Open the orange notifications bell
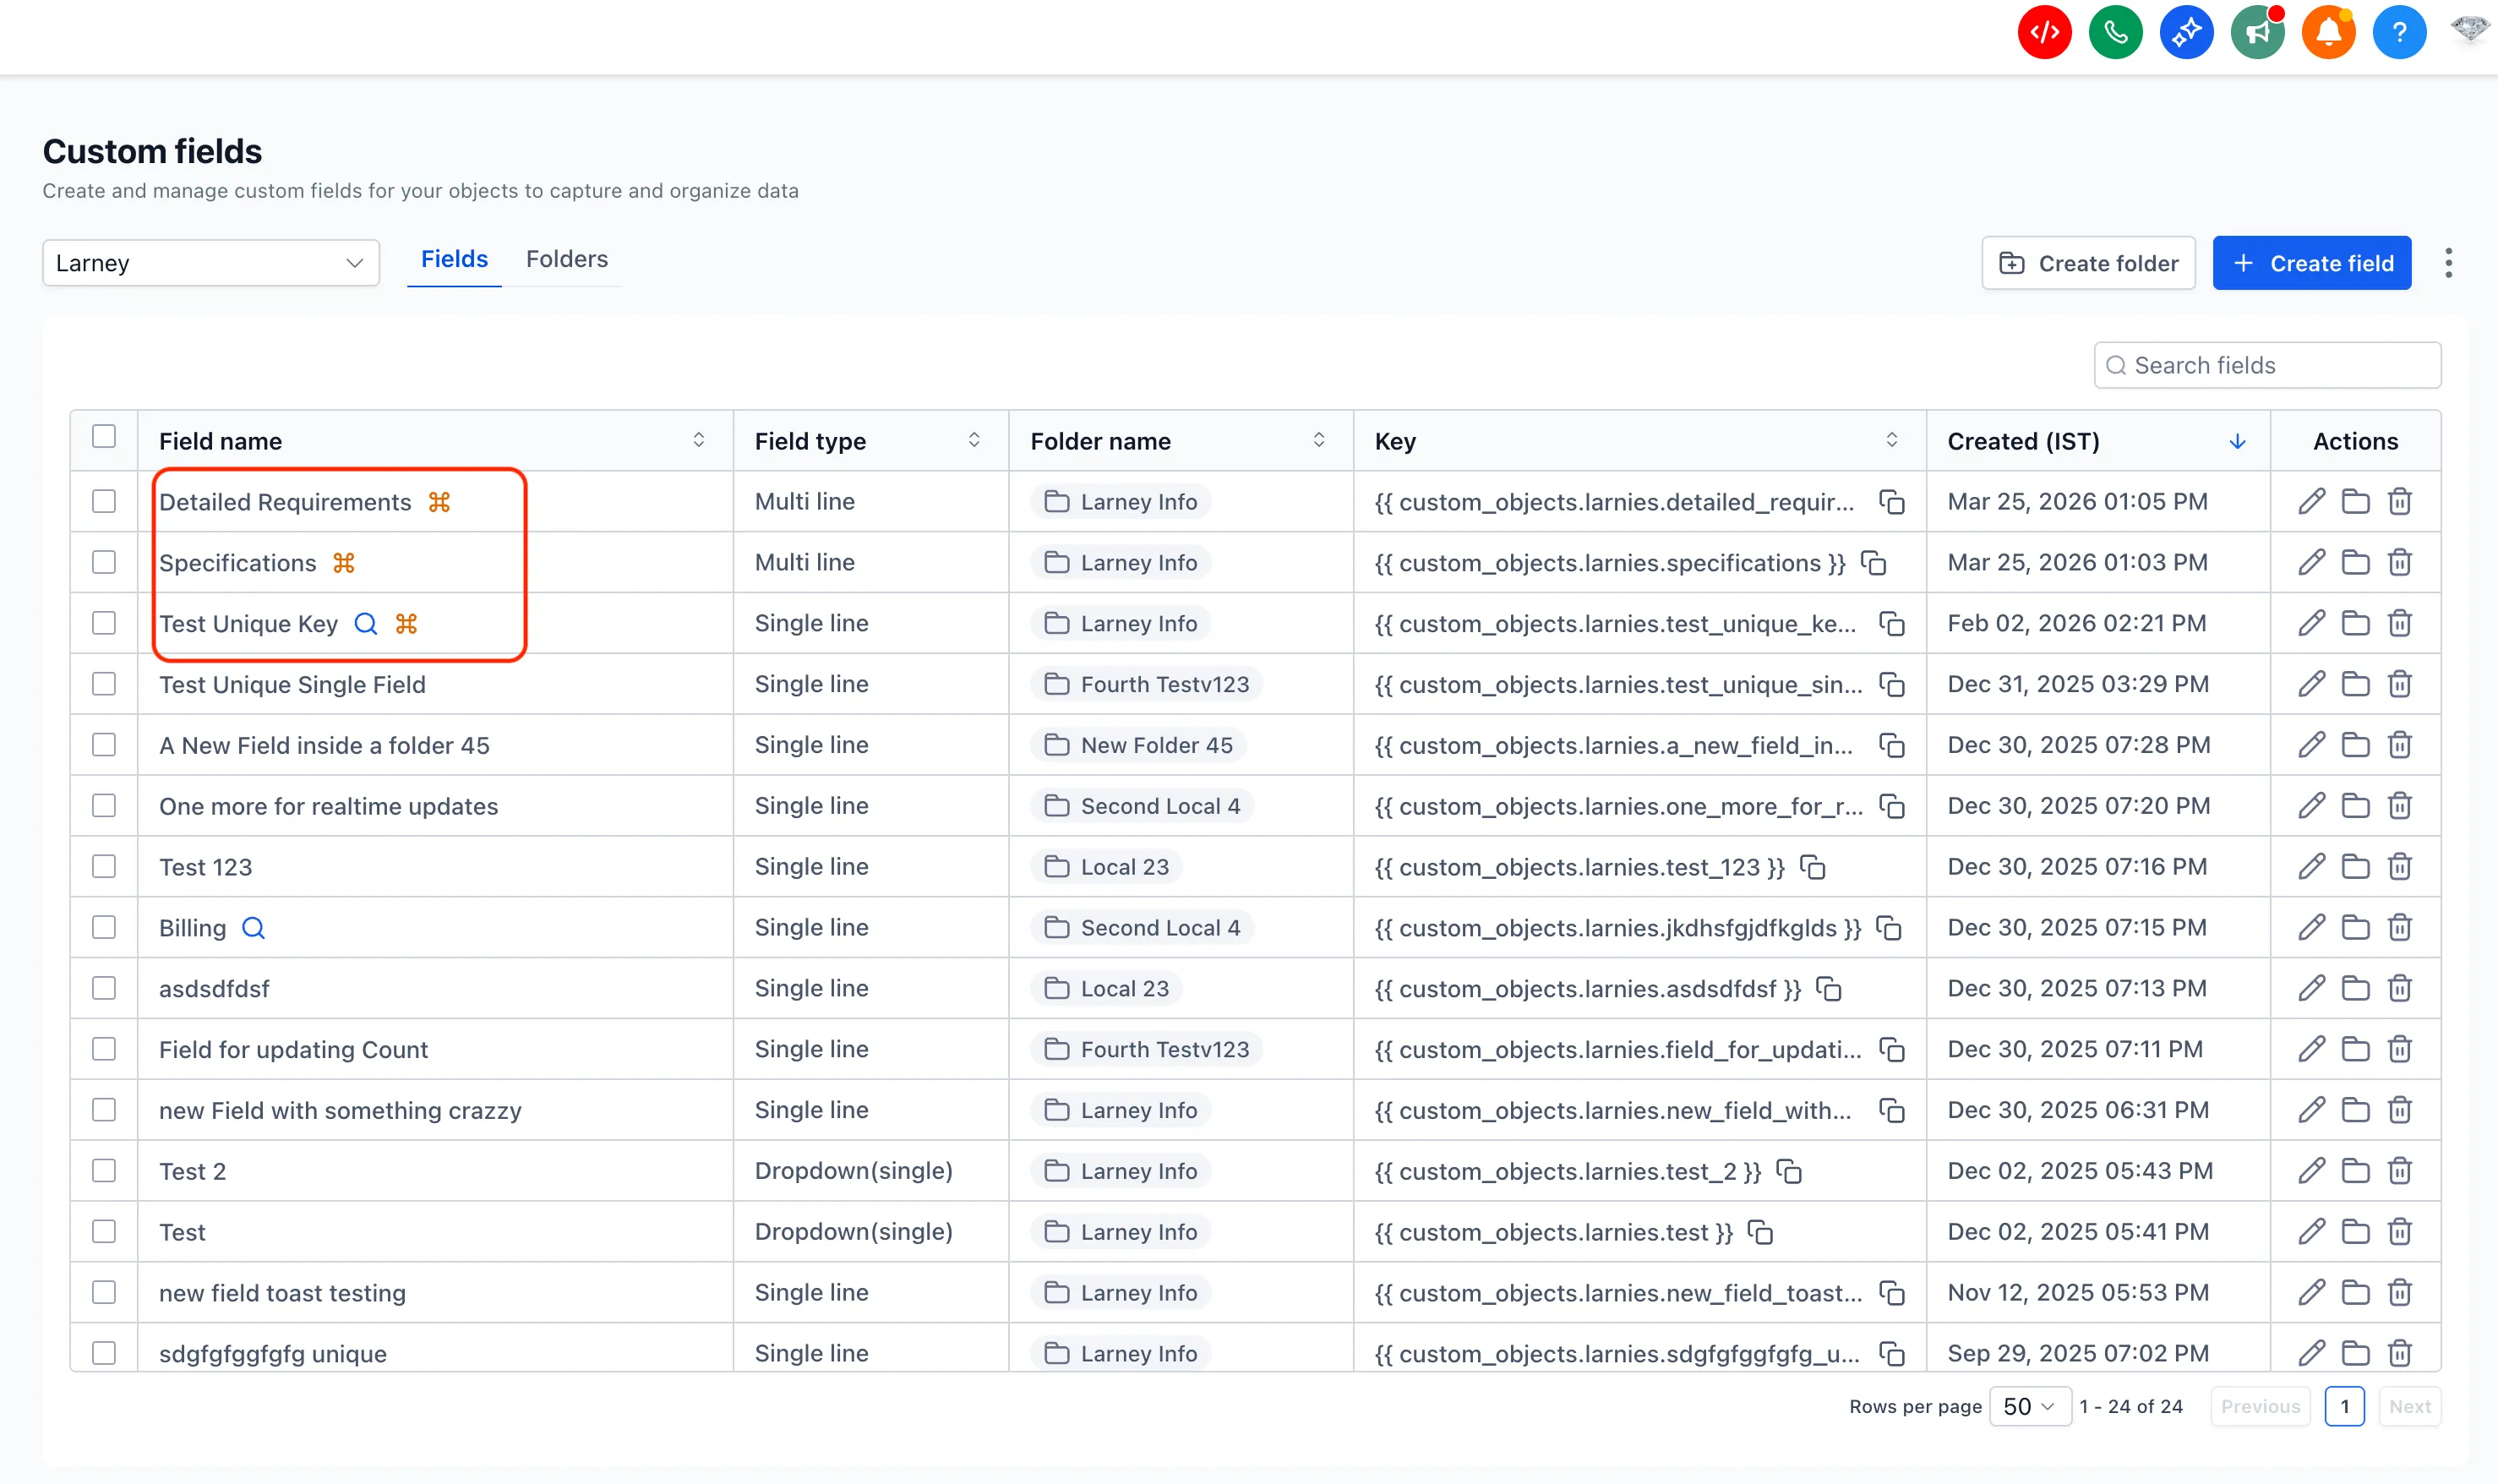This screenshot has width=2498, height=1484. tap(2327, 33)
